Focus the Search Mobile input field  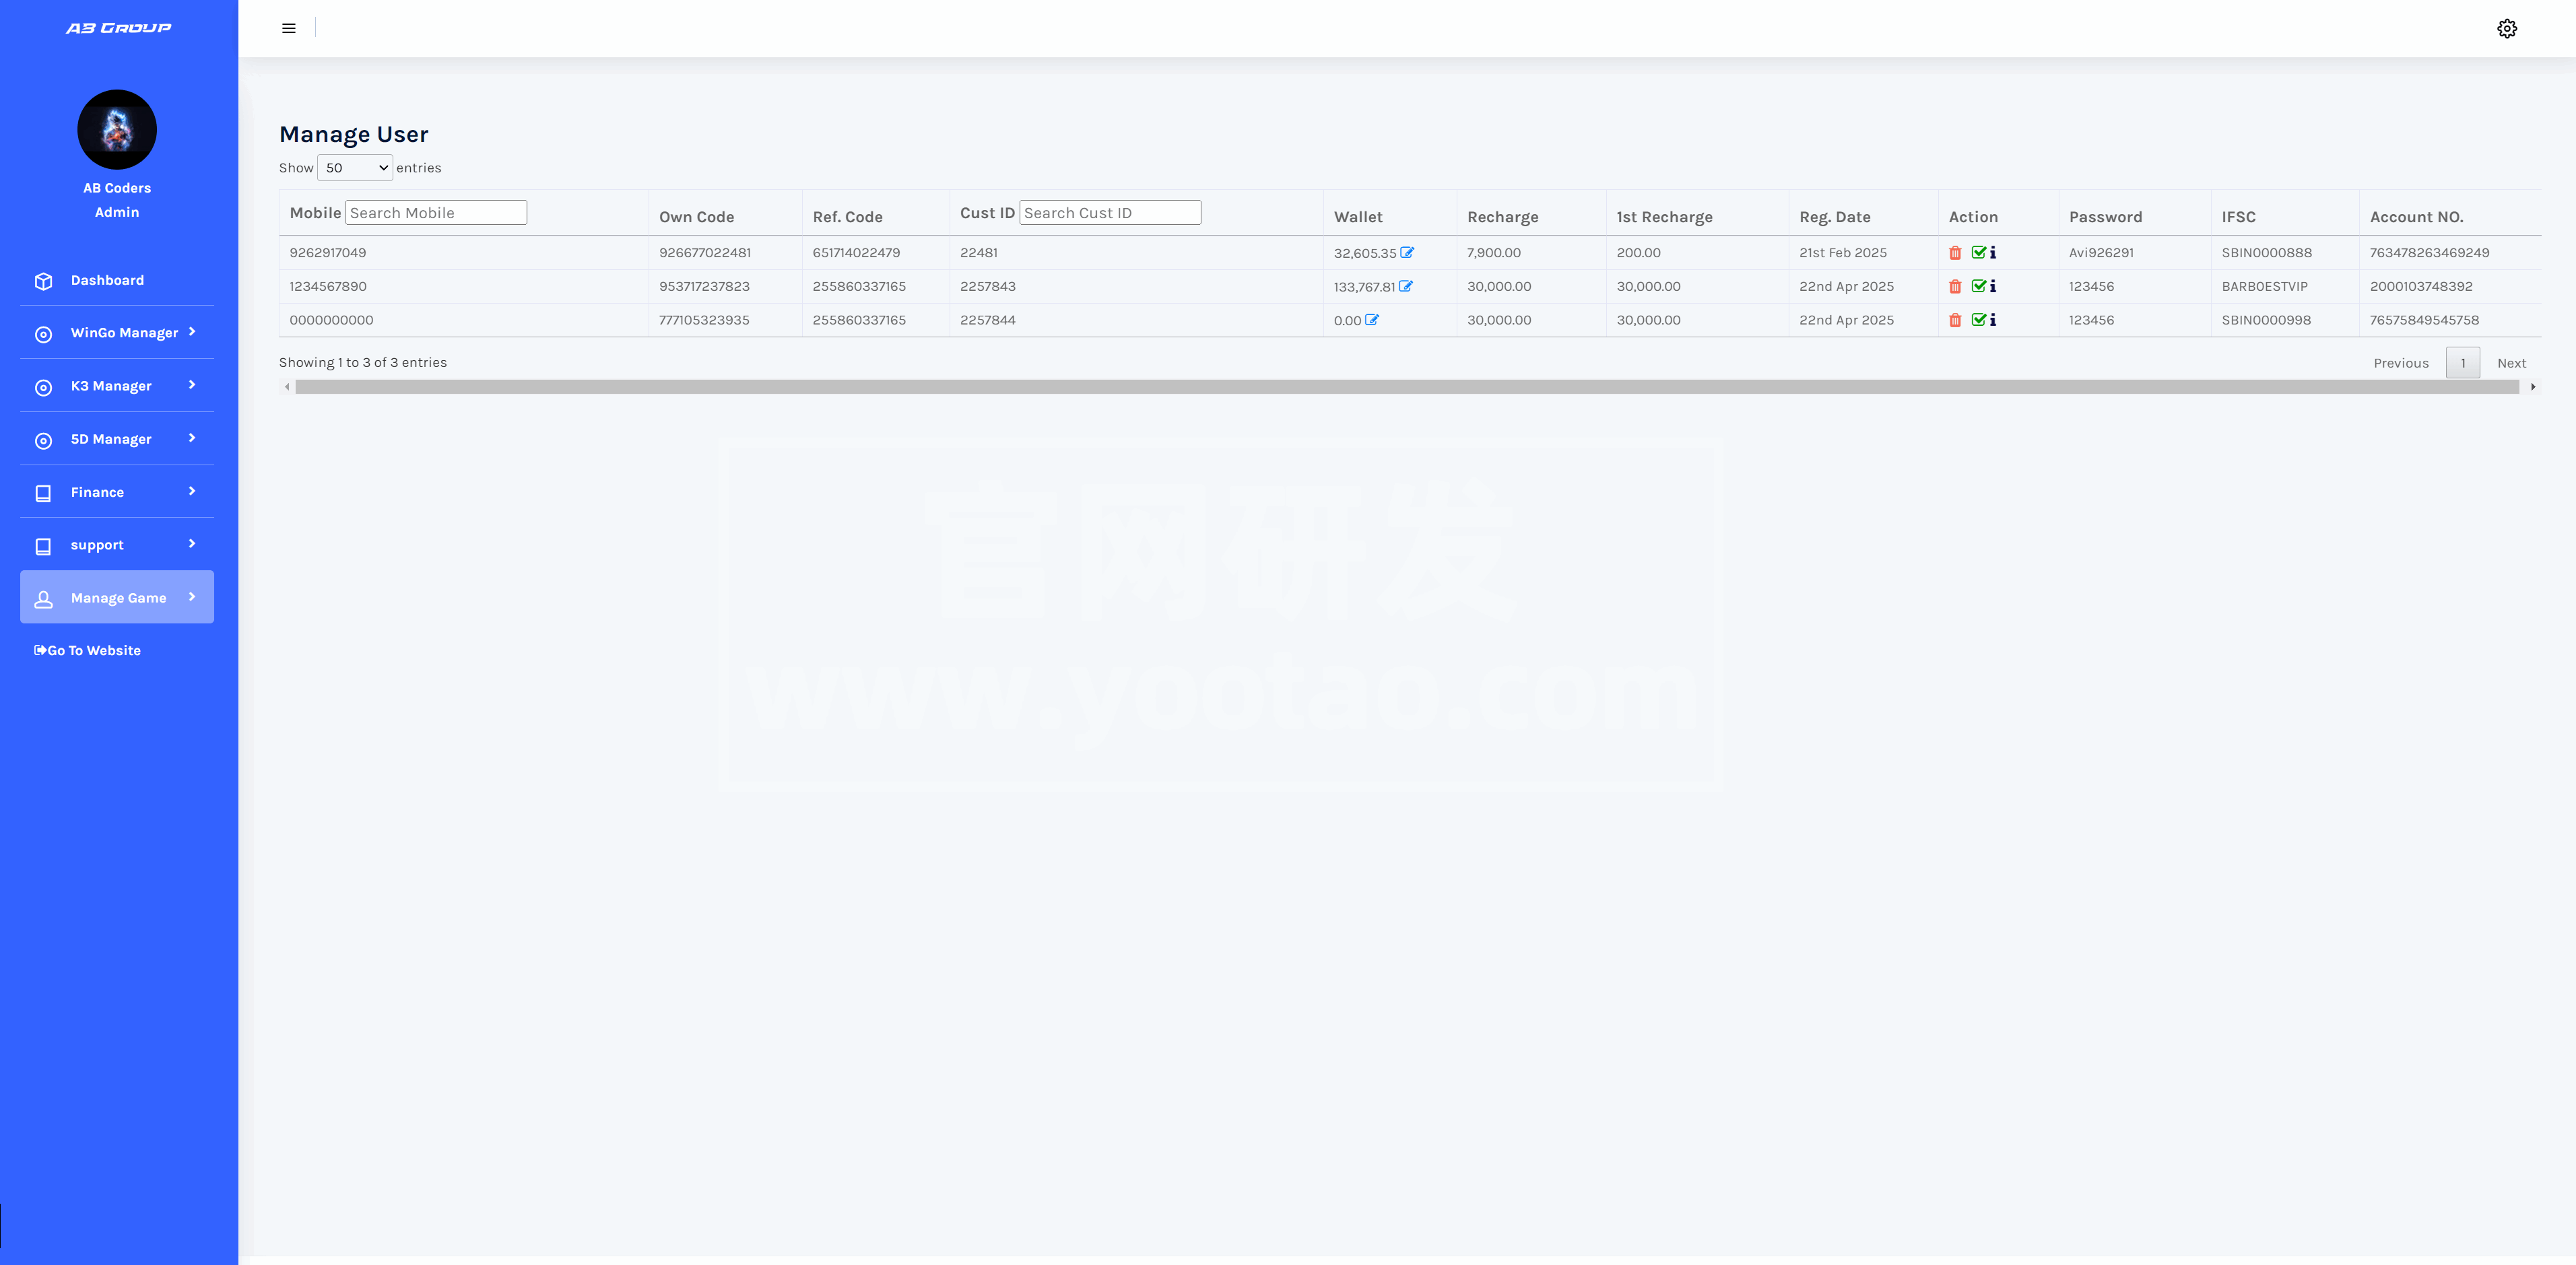[436, 212]
